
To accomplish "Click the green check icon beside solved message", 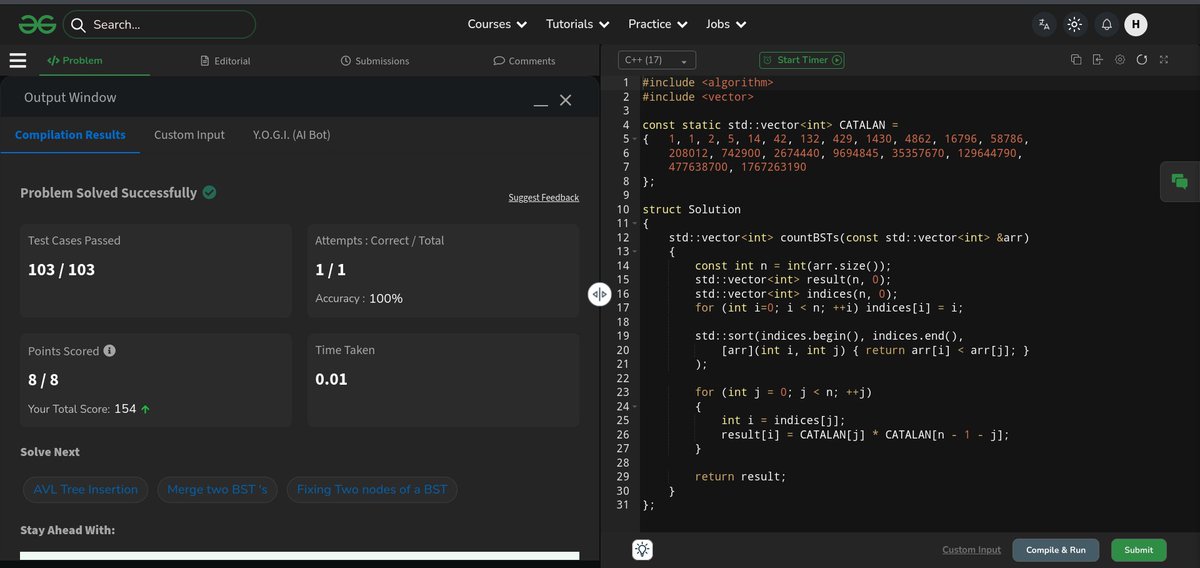I will (x=209, y=192).
